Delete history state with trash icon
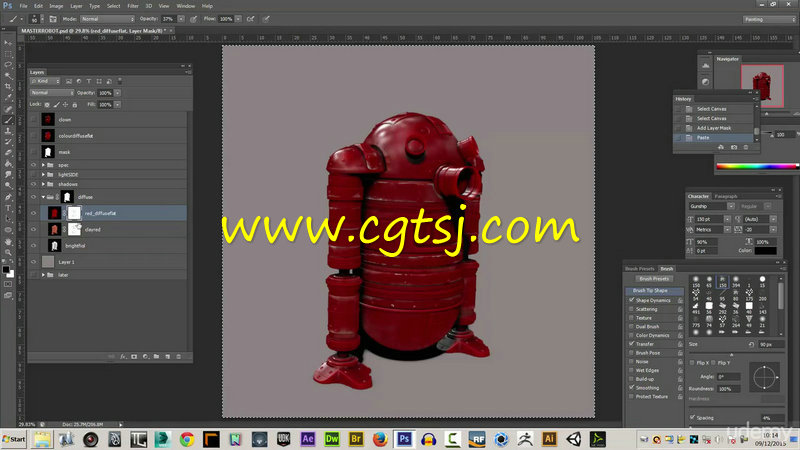The width and height of the screenshot is (800, 450). click(x=745, y=147)
